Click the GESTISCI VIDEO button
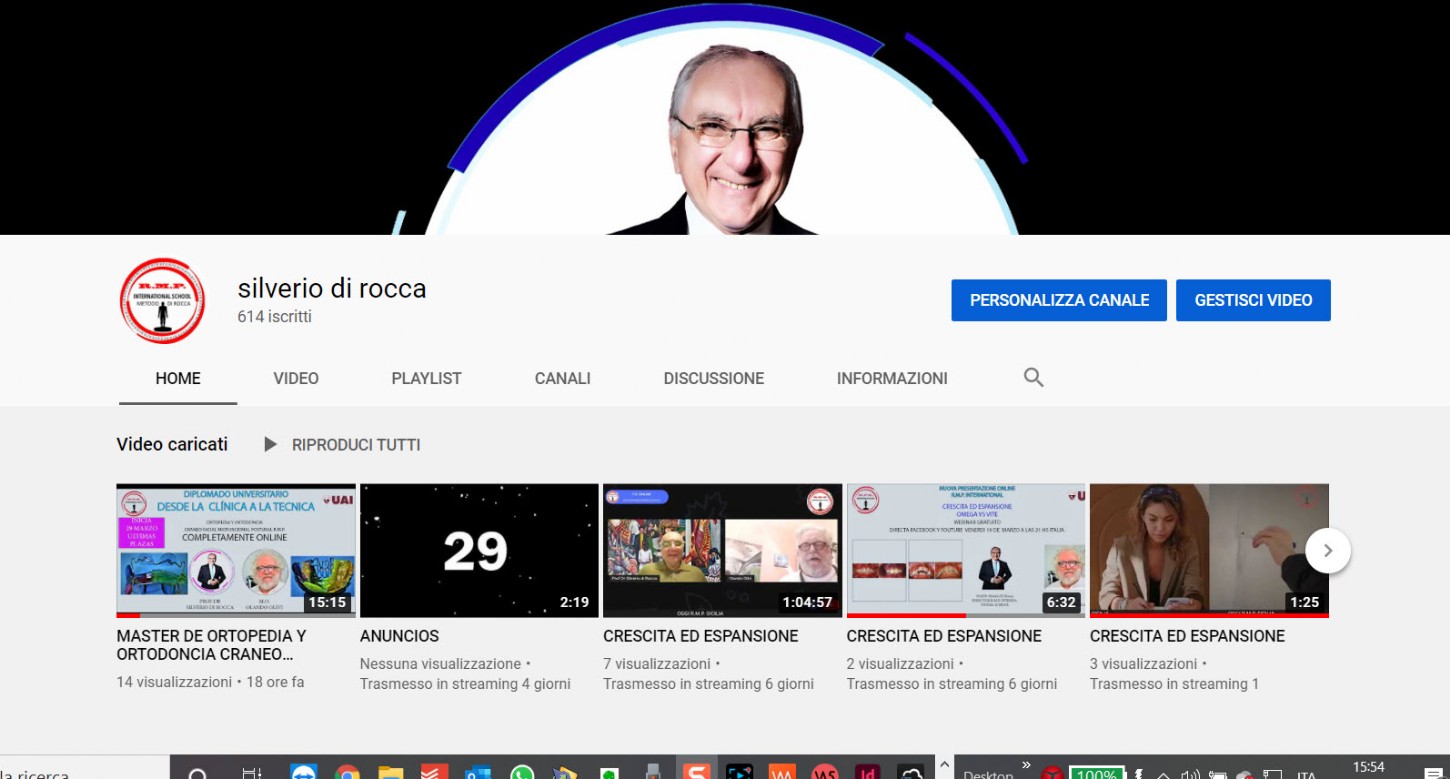Image resolution: width=1450 pixels, height=779 pixels. coord(1253,300)
